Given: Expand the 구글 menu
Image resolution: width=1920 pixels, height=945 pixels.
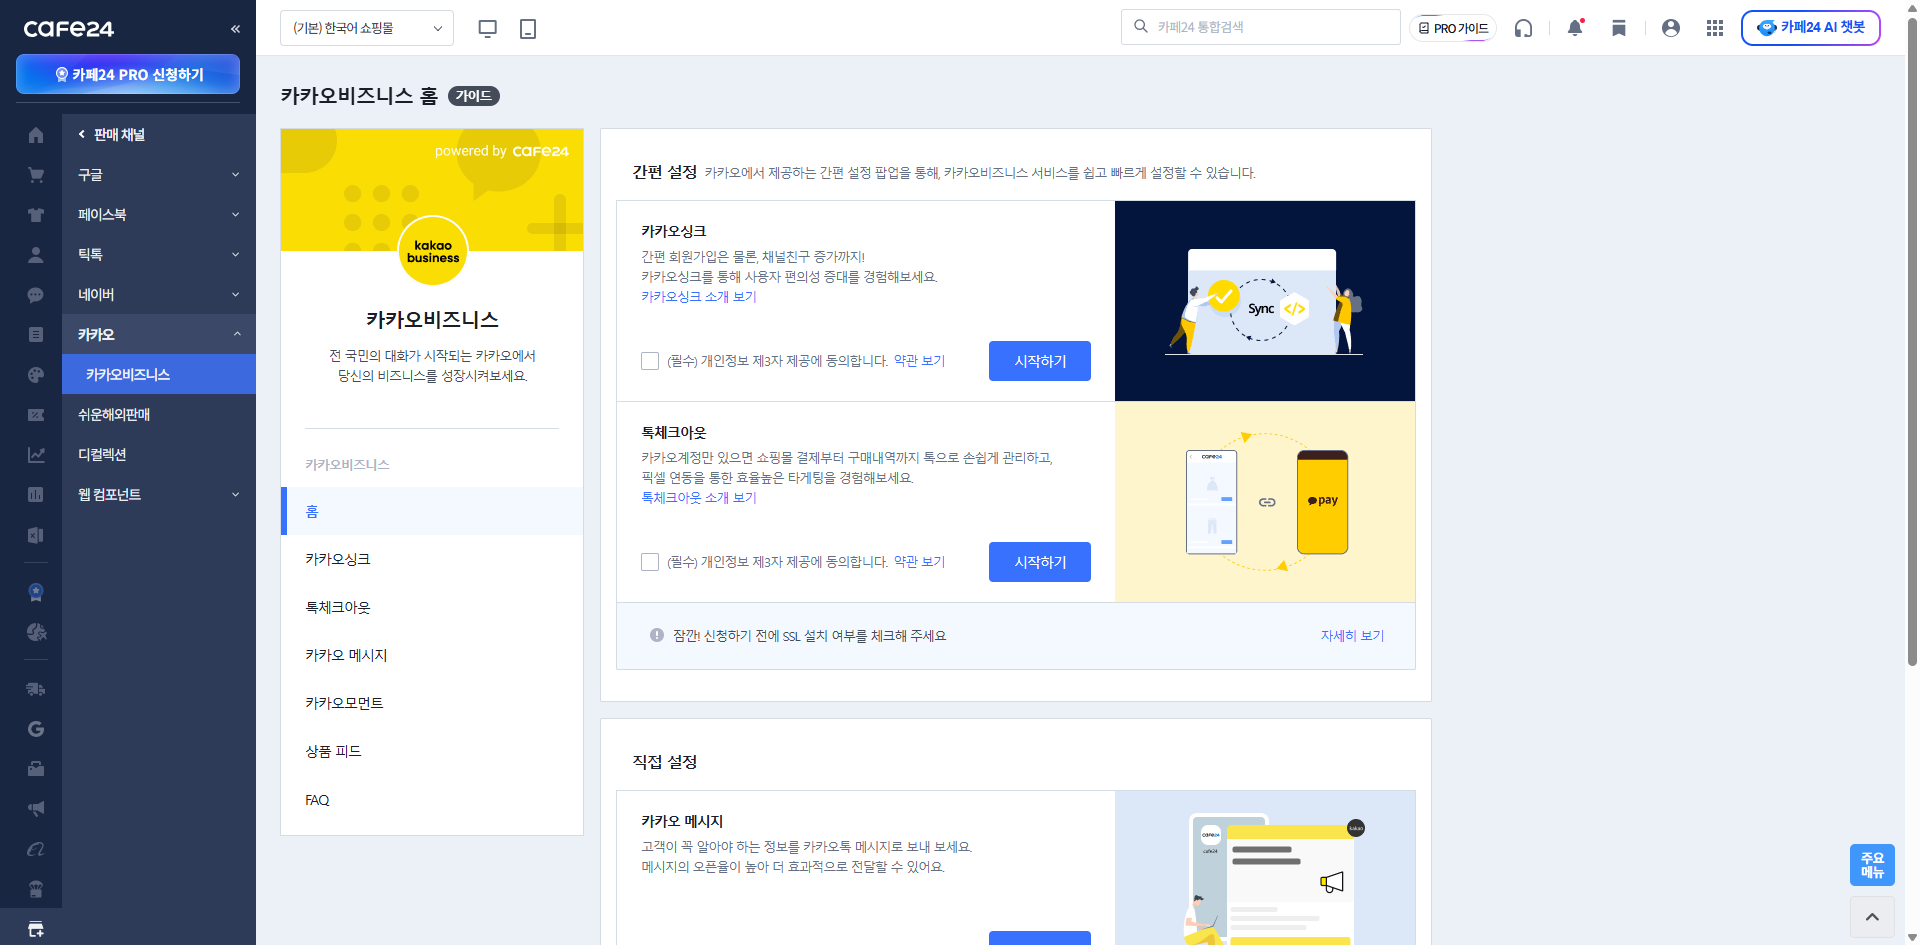Looking at the screenshot, I should coord(159,174).
